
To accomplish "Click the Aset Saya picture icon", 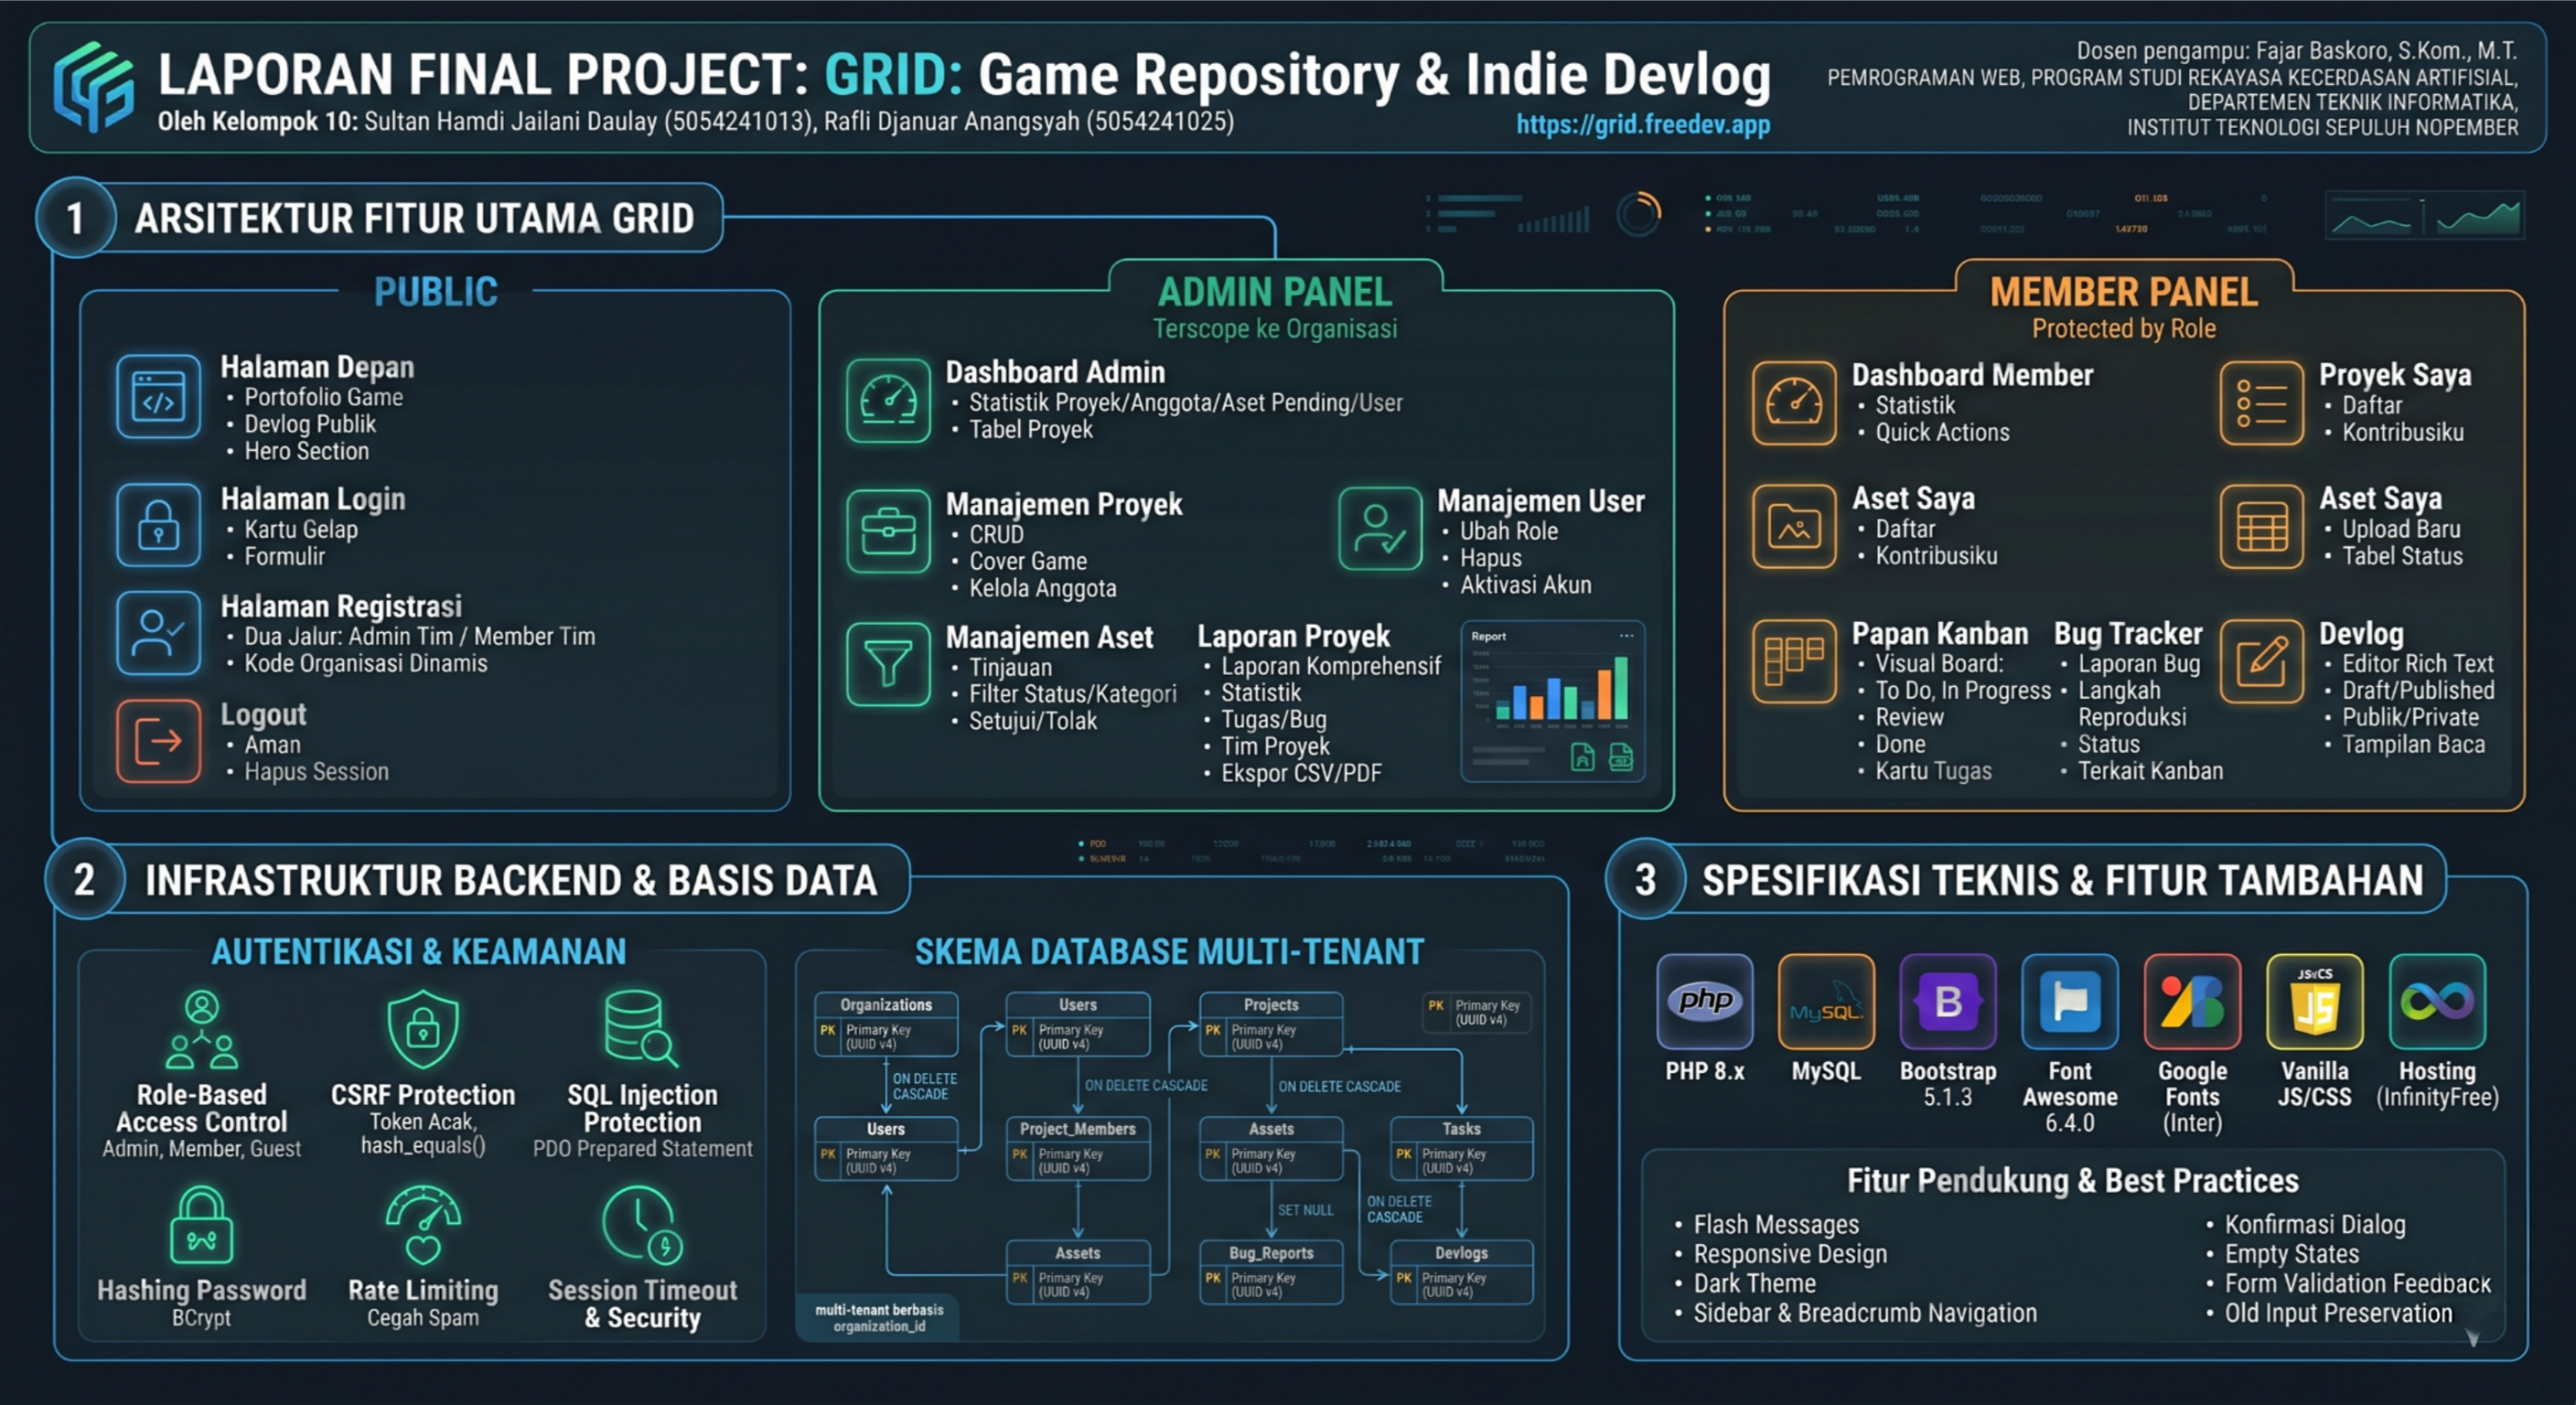I will click(1794, 526).
